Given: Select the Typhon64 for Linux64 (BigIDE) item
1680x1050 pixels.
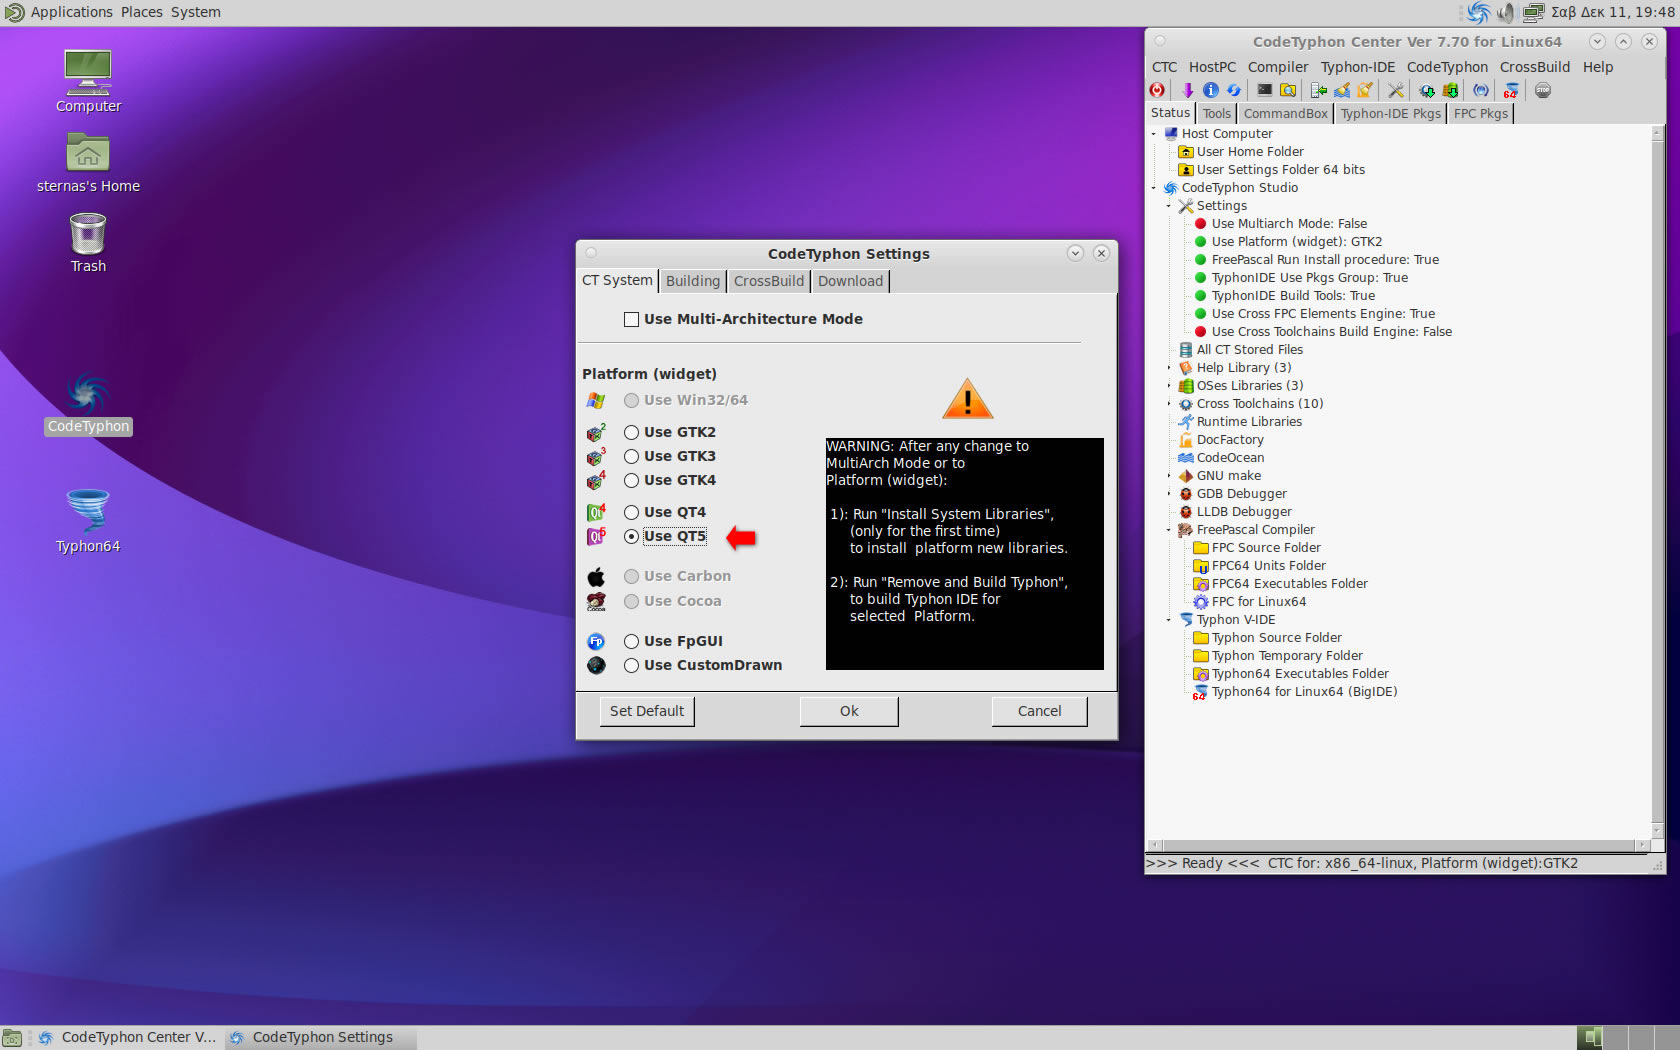Looking at the screenshot, I should pyautogui.click(x=1304, y=692).
